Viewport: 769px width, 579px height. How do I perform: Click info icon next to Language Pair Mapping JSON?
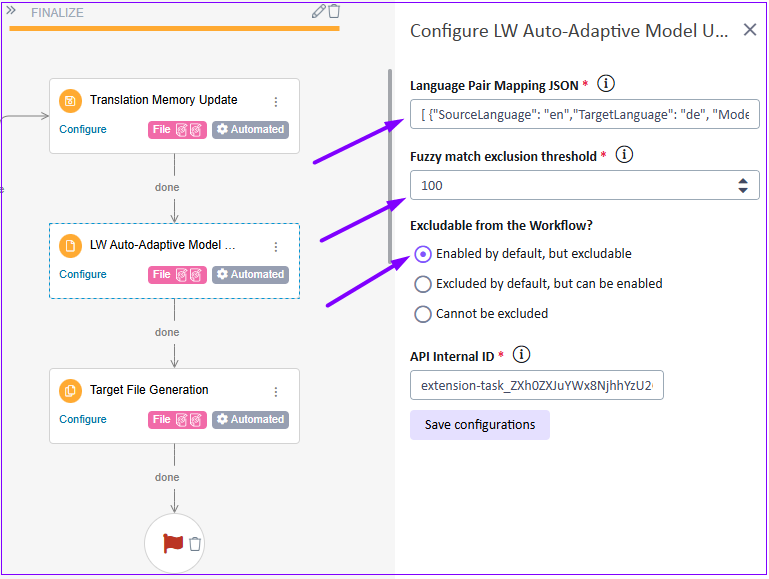(606, 84)
